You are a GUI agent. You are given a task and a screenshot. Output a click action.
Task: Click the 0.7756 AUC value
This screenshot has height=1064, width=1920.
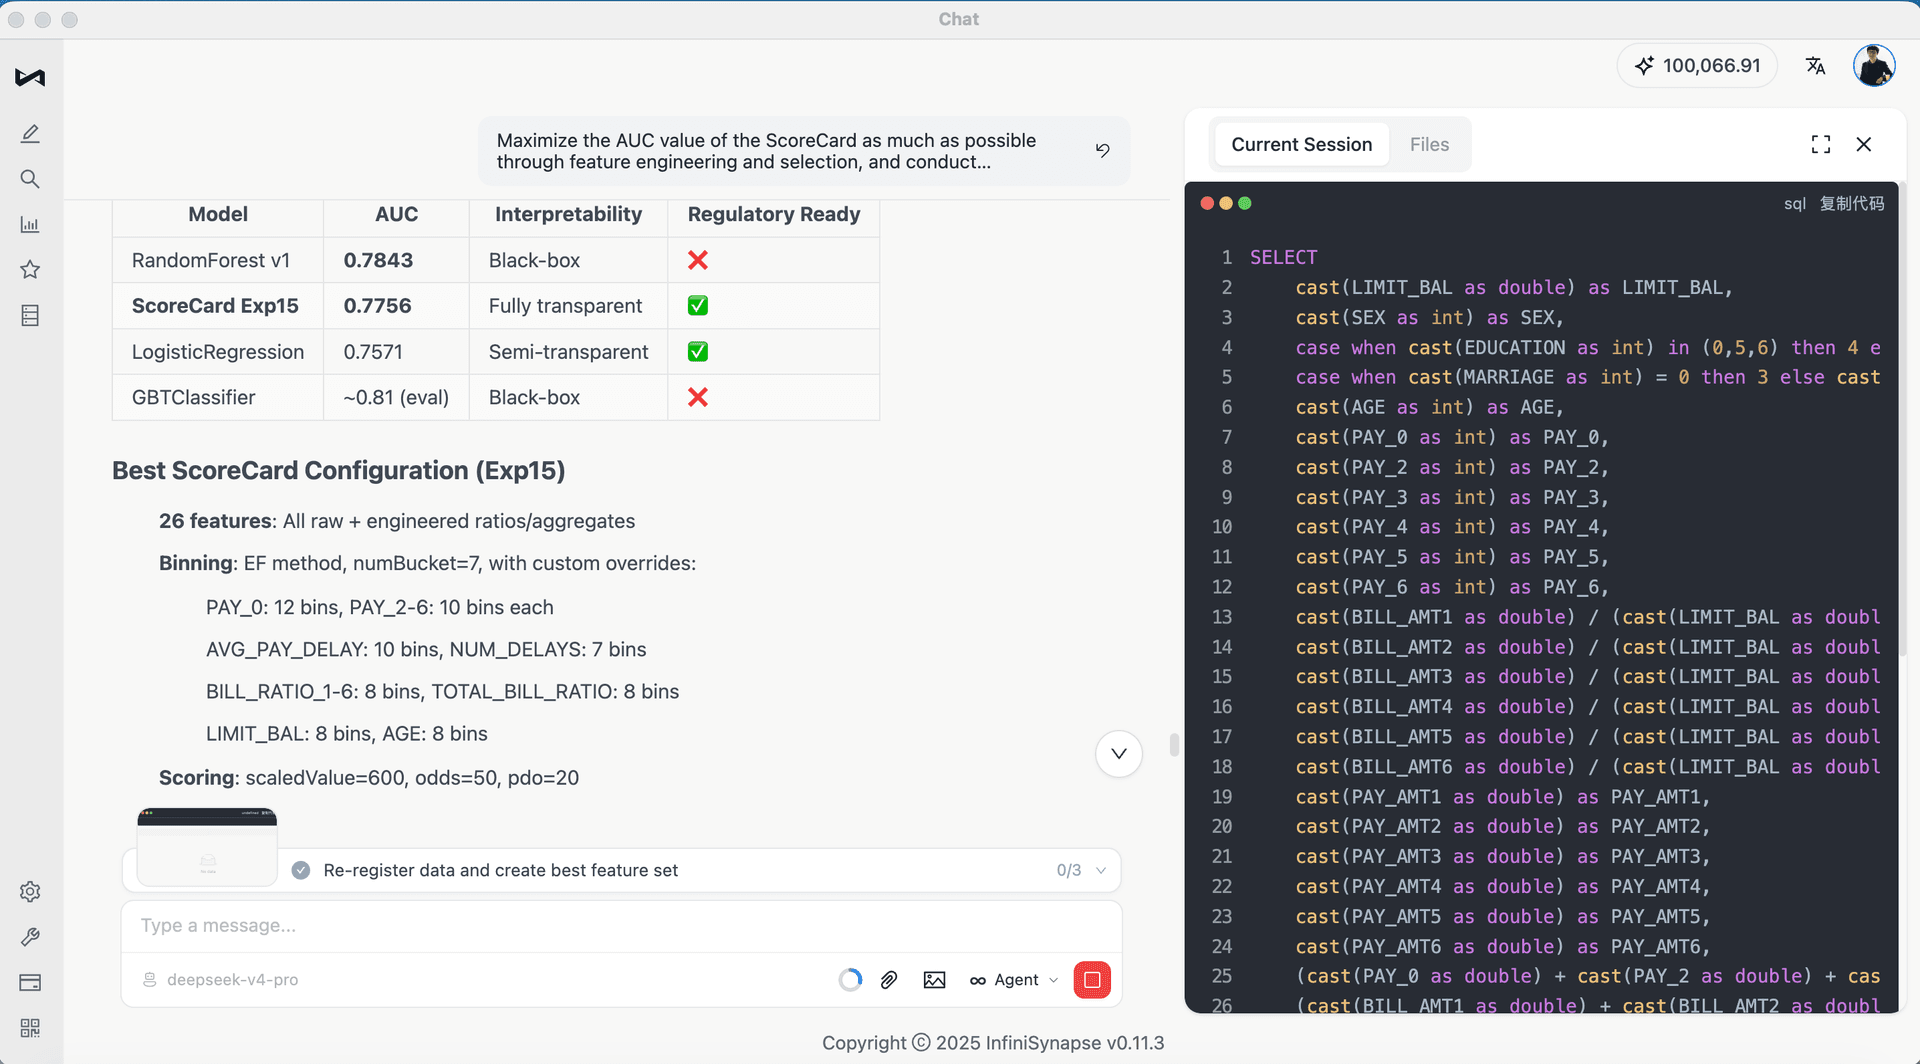coord(377,306)
